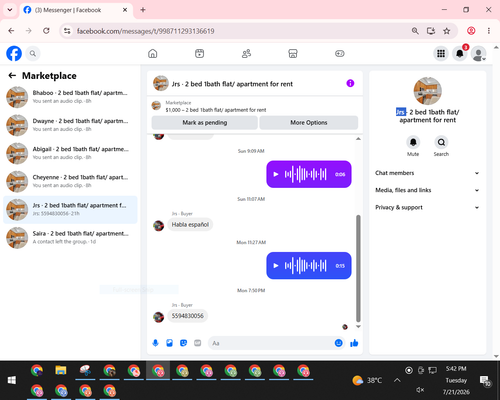Screen dimensions: 500x400
Task: Mute this conversation with bell icon
Action: coord(413,142)
